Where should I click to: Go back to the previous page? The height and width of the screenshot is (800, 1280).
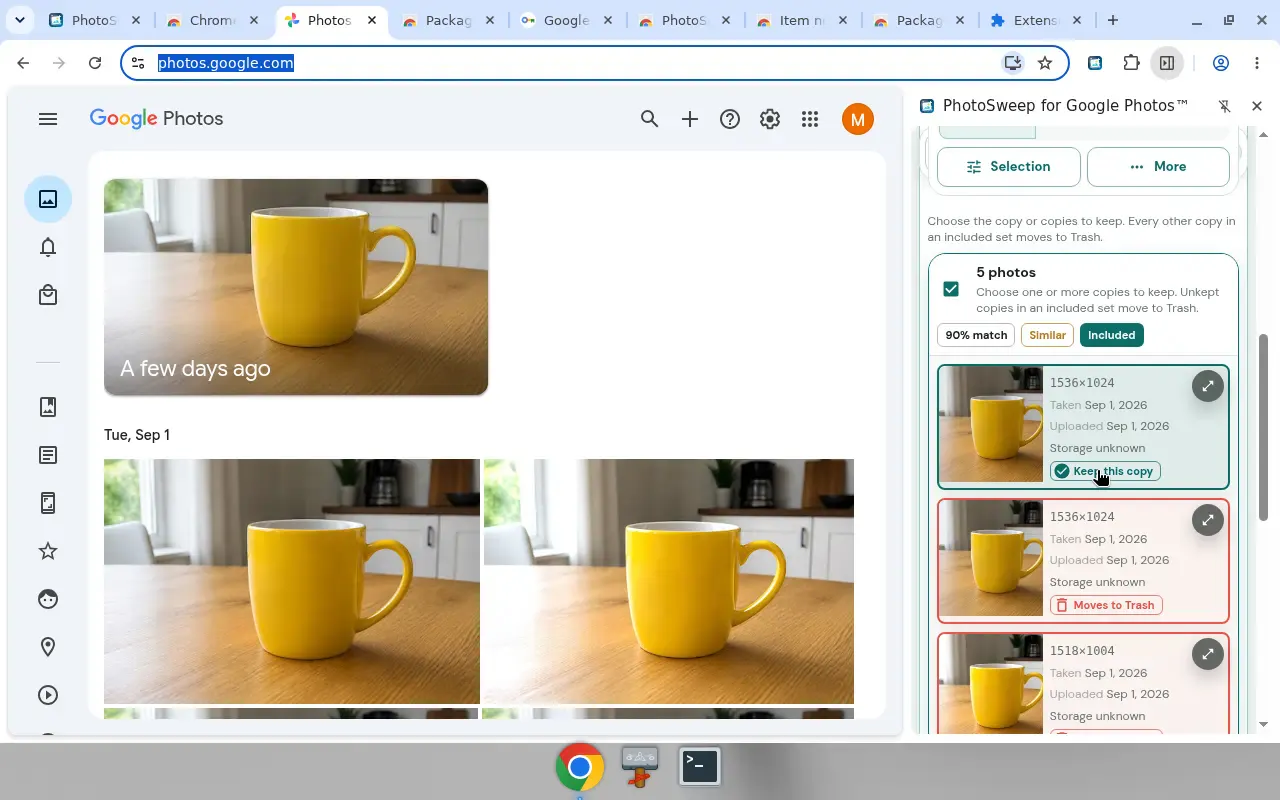click(x=23, y=63)
